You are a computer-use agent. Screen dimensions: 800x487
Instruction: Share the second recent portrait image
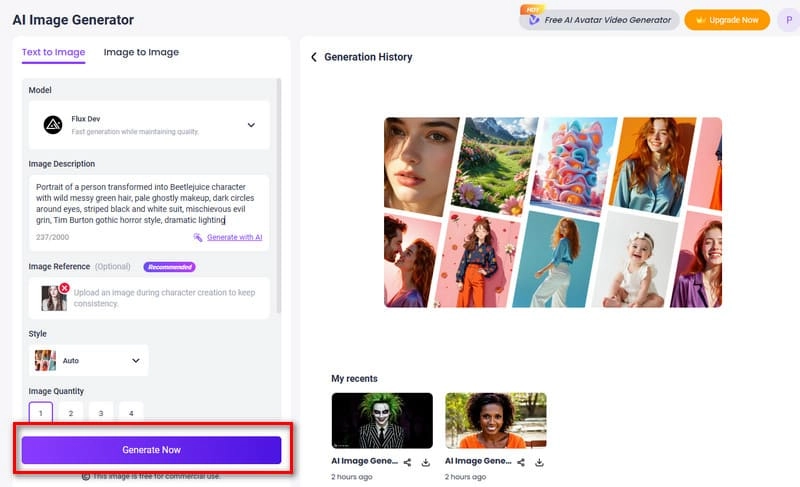click(521, 462)
